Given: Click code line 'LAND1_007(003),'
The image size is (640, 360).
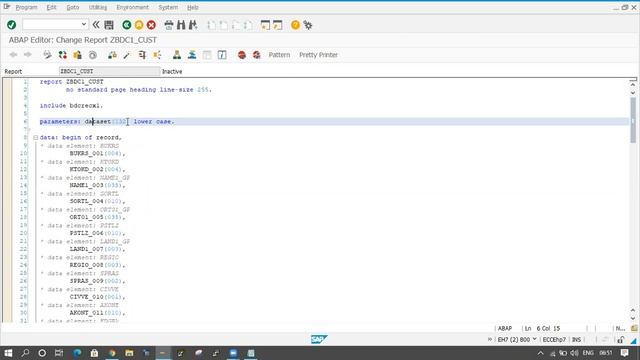Looking at the screenshot, I should coord(97,249).
